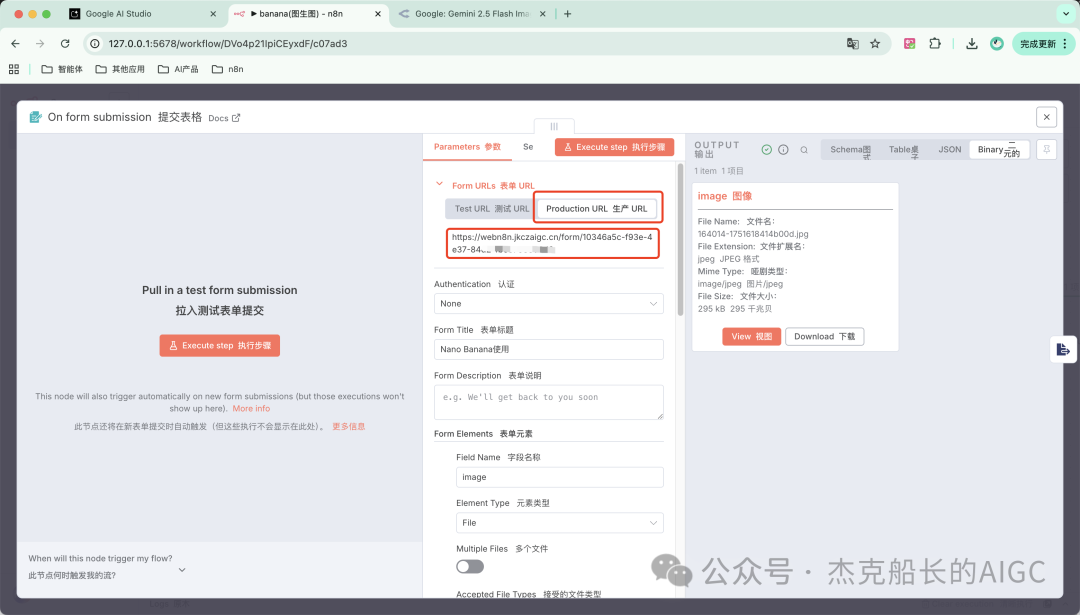Open the n8n bookmarks folder
Screen dimensions: 1080x615
click(227, 69)
